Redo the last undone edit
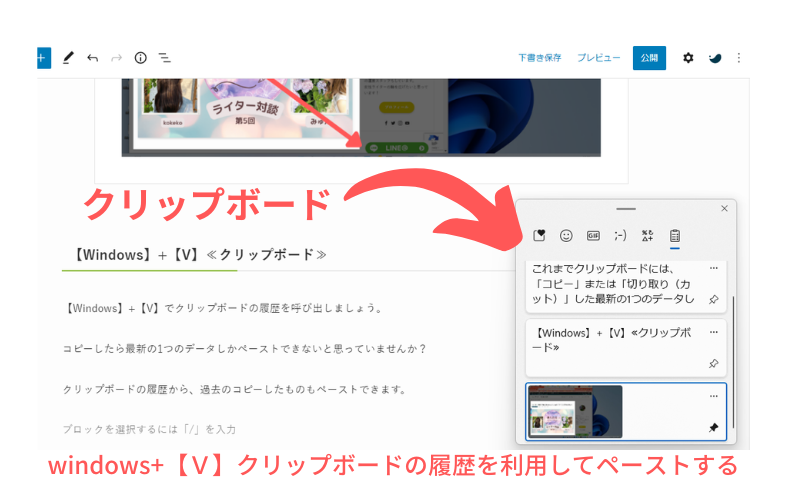This screenshot has height=500, width=800. [x=117, y=58]
